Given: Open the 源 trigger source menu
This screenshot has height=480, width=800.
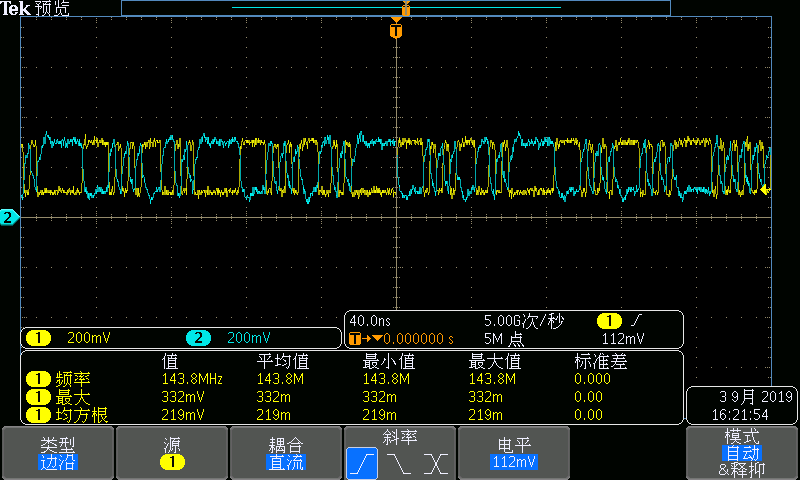Looking at the screenshot, I should tap(172, 453).
